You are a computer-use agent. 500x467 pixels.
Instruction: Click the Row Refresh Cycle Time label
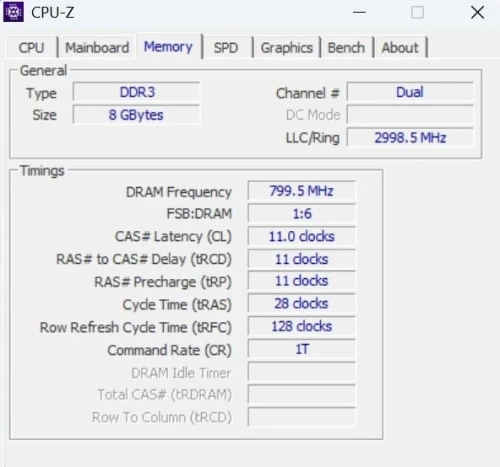135,327
